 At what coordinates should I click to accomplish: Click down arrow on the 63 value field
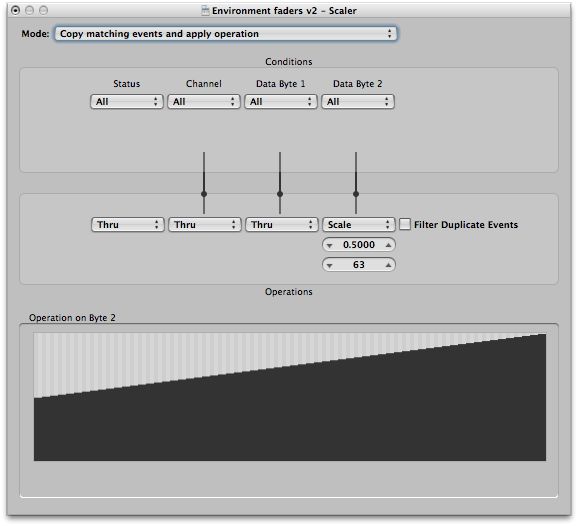(x=330, y=265)
